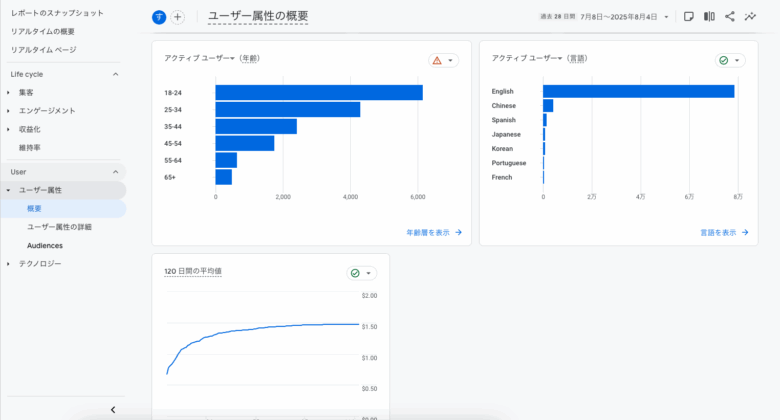The image size is (780, 420).
Task: Collapse the sidebar with left chevron
Action: 113,410
